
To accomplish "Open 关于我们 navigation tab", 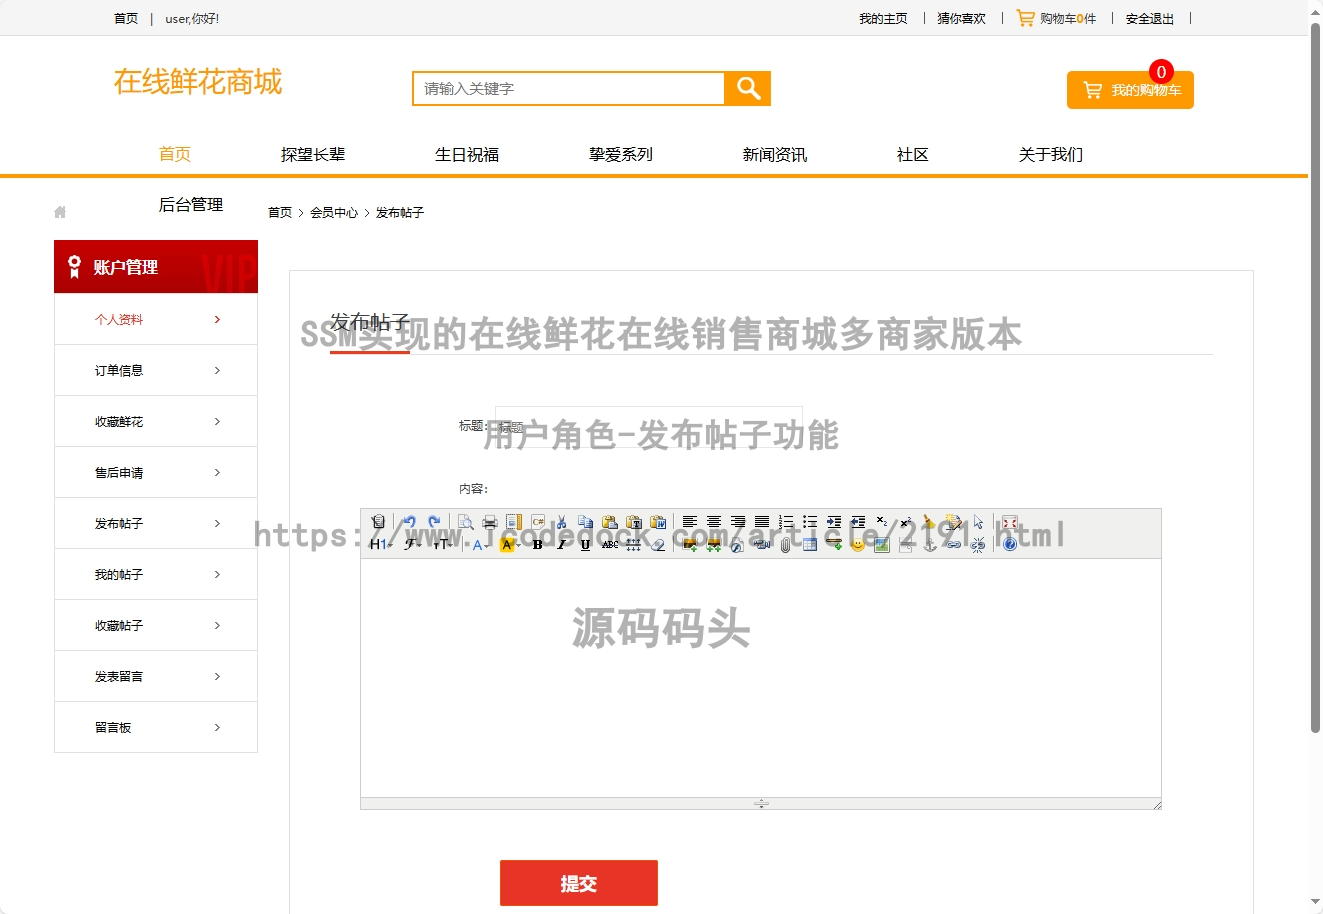I will point(1051,154).
